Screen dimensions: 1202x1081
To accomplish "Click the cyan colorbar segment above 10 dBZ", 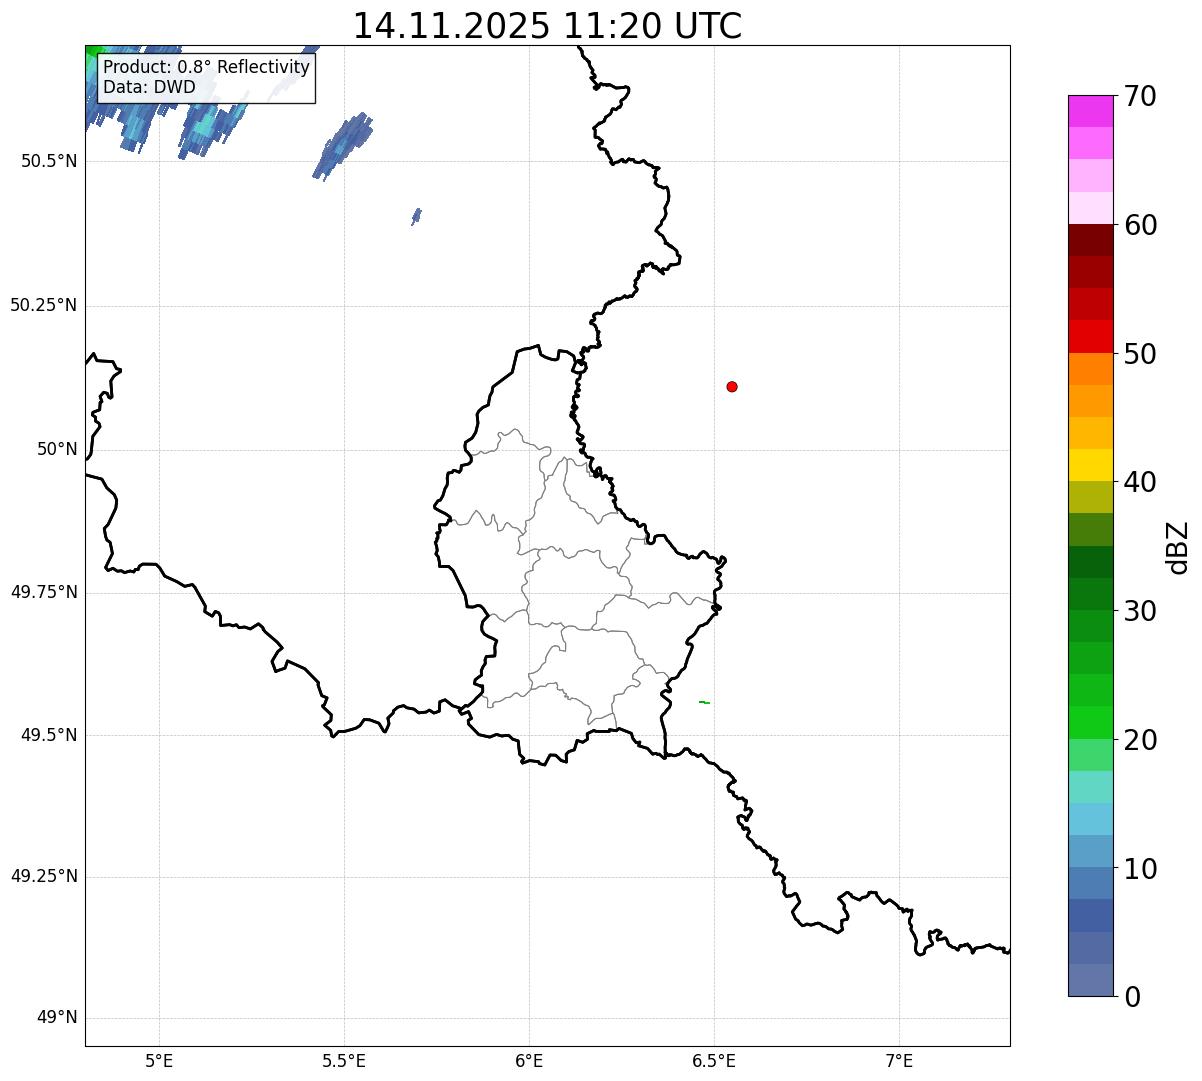I will [1090, 820].
